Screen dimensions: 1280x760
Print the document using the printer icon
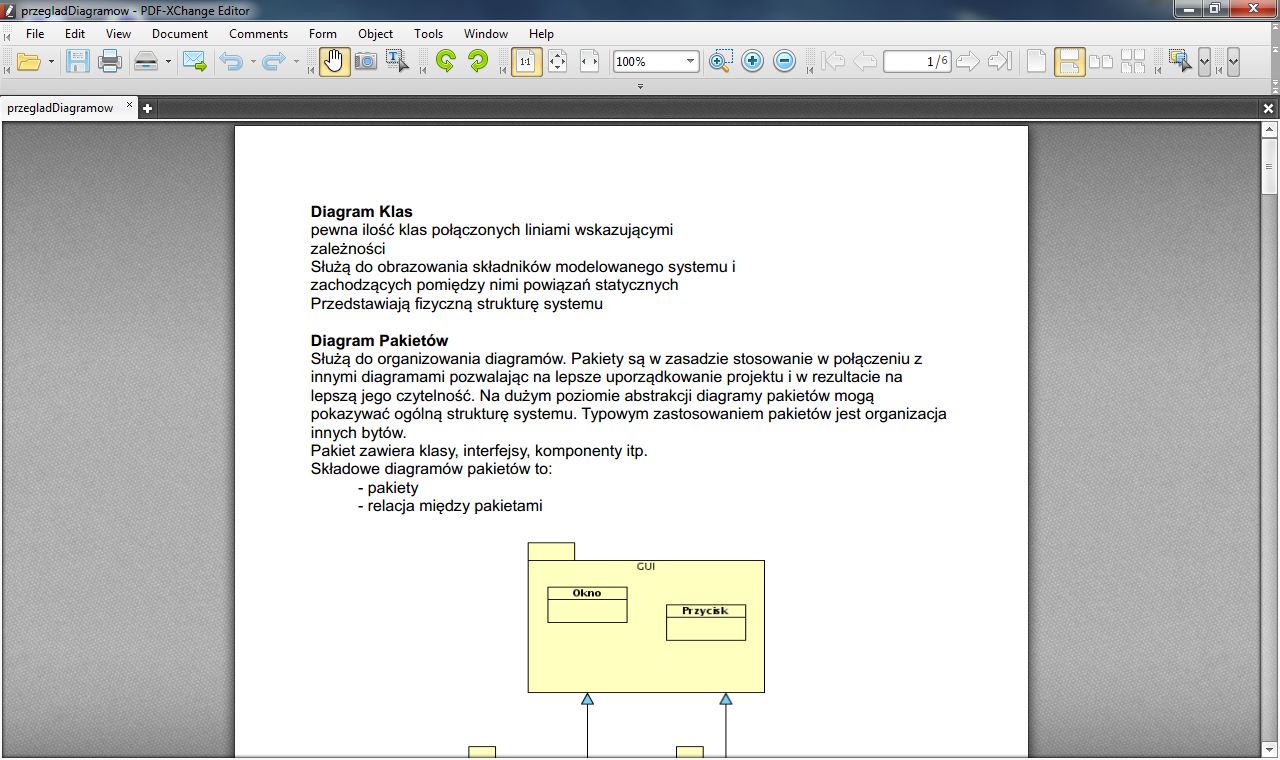point(110,62)
